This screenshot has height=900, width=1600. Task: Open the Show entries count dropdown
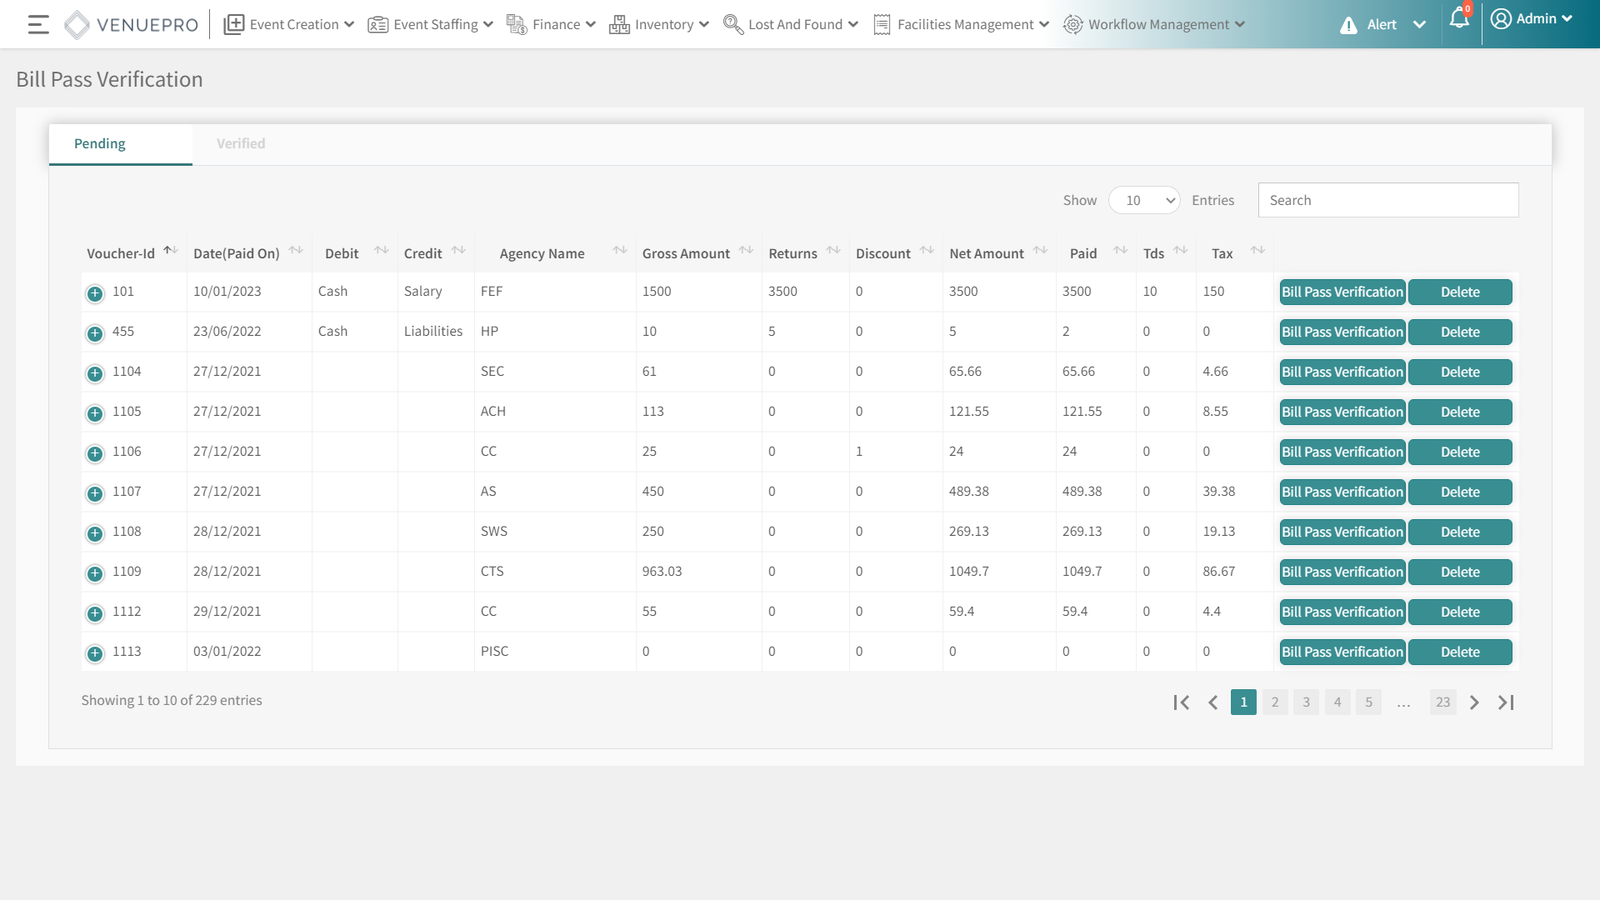[x=1144, y=200]
